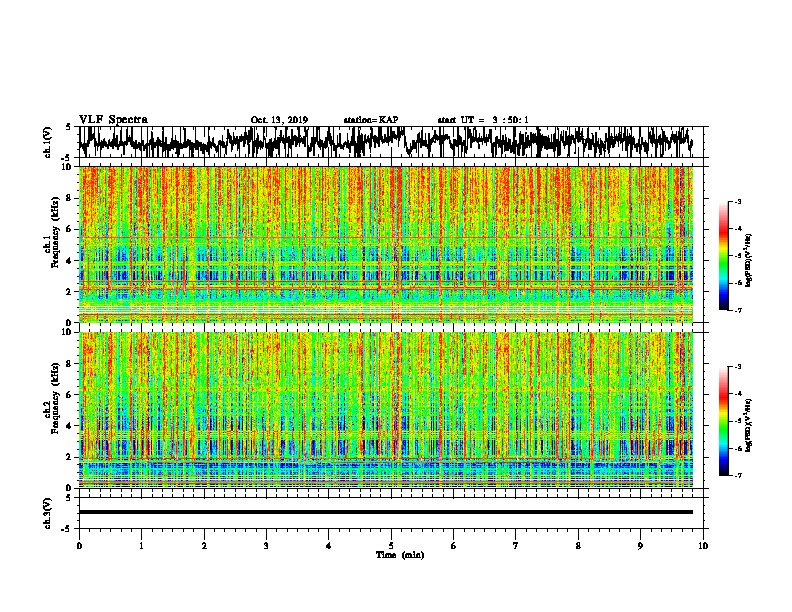Click the "ch.1(V)" waveform axis label
This screenshot has height=612, width=792.
click(48, 142)
